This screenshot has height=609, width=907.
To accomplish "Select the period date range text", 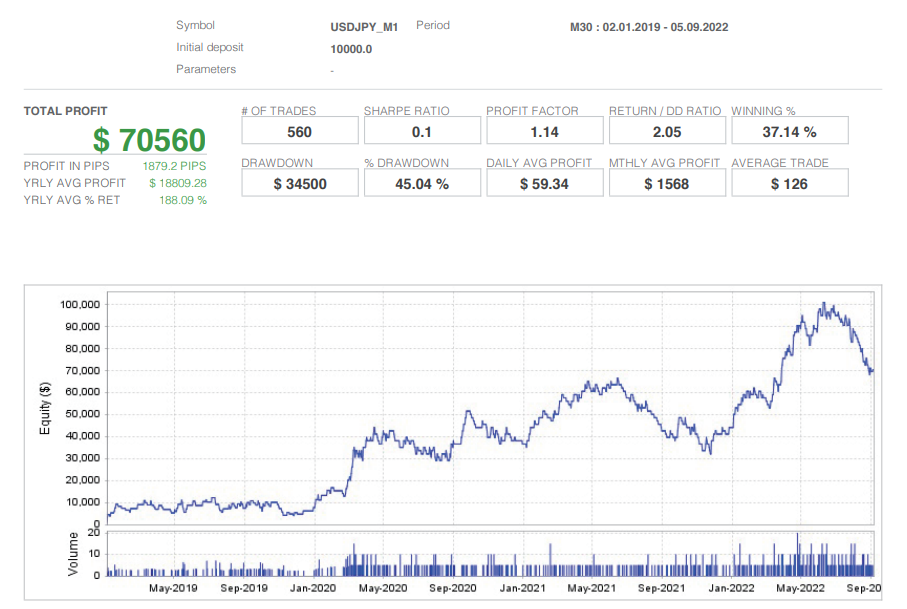I will pyautogui.click(x=648, y=27).
